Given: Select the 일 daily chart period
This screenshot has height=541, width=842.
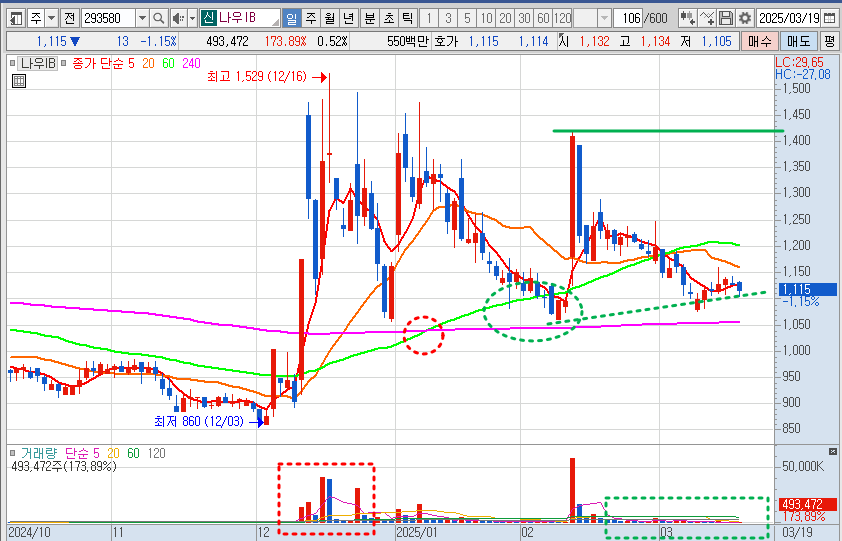Looking at the screenshot, I should [x=291, y=18].
